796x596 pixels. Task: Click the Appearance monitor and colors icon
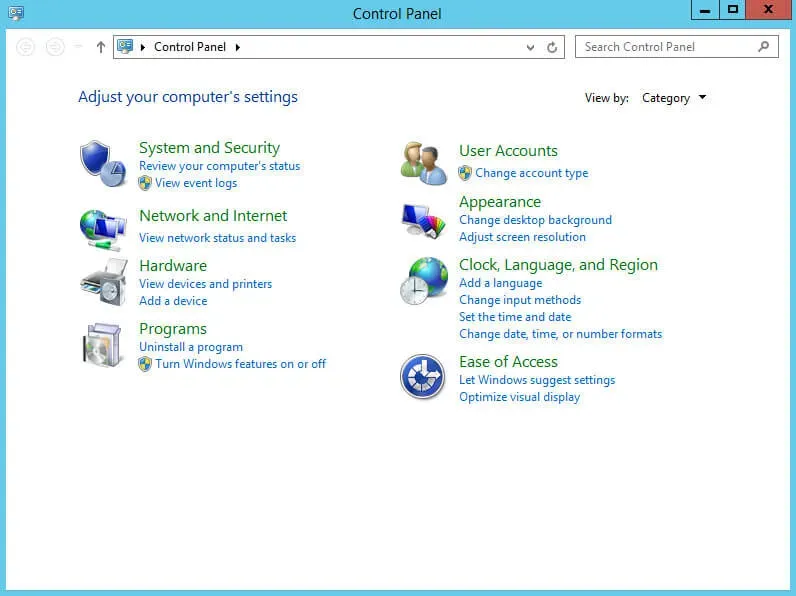pyautogui.click(x=423, y=220)
